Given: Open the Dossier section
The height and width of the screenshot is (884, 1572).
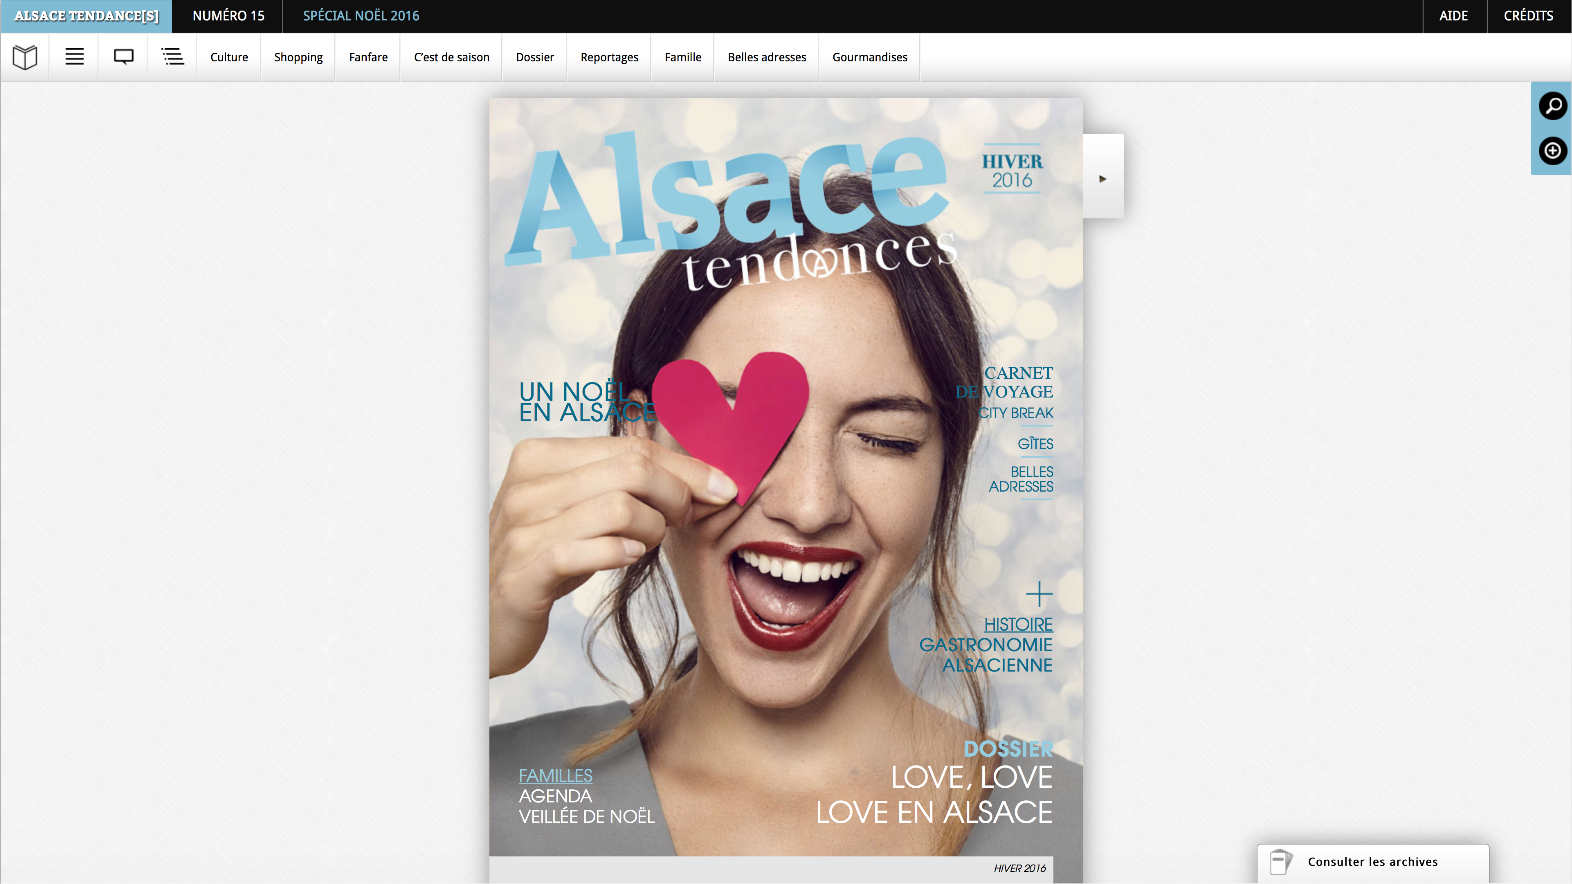Looking at the screenshot, I should pos(535,58).
